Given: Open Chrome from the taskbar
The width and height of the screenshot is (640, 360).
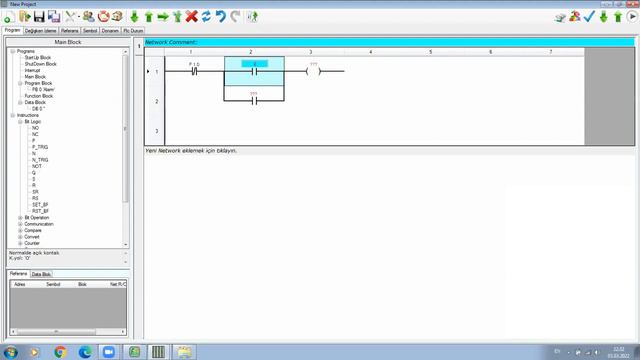Looking at the screenshot, I should click(60, 352).
